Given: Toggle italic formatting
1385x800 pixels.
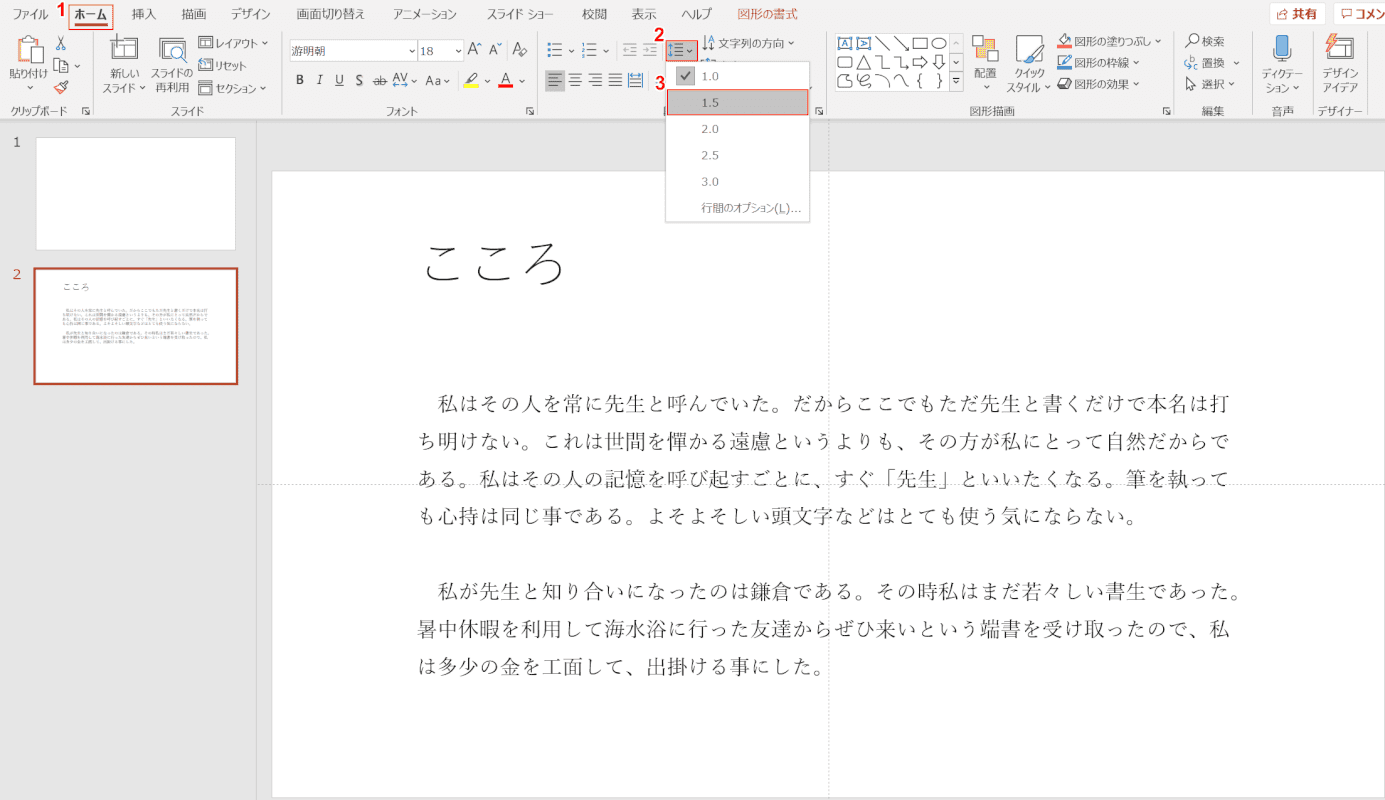Looking at the screenshot, I should (320, 80).
